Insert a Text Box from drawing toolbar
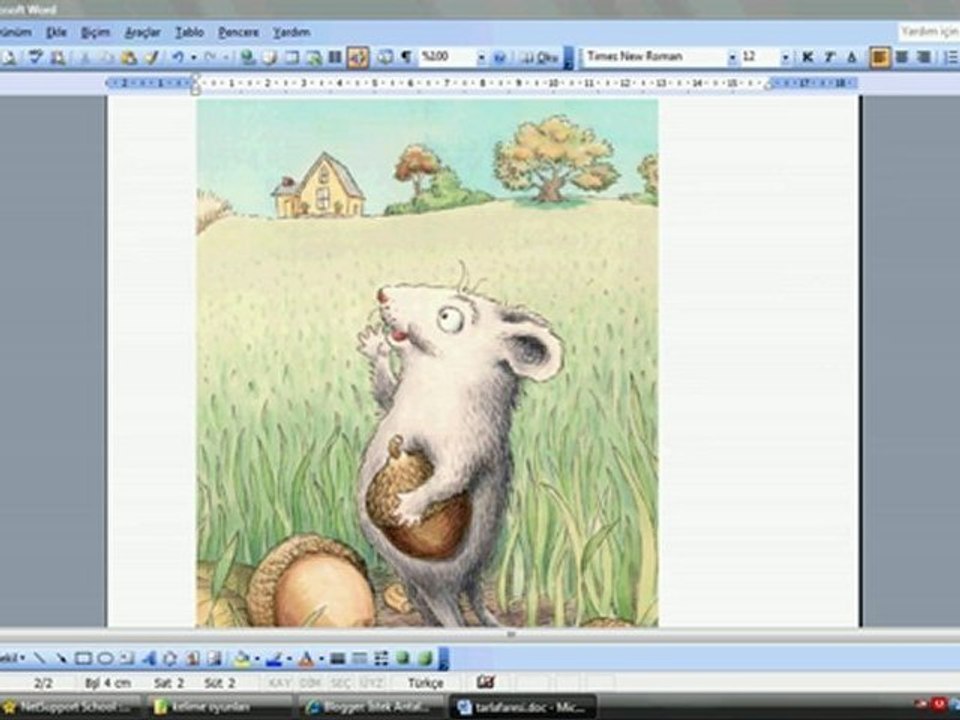Screen dimensions: 960x720 tap(127, 659)
